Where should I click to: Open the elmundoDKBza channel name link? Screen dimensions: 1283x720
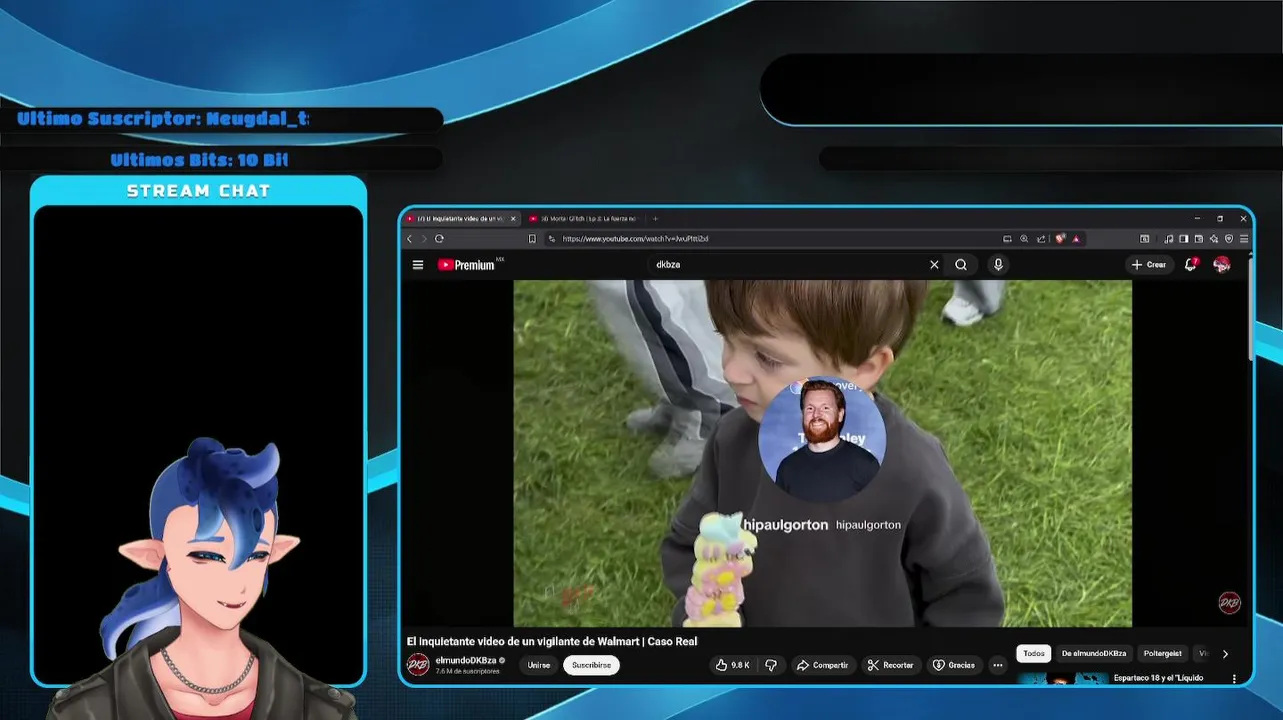466,661
